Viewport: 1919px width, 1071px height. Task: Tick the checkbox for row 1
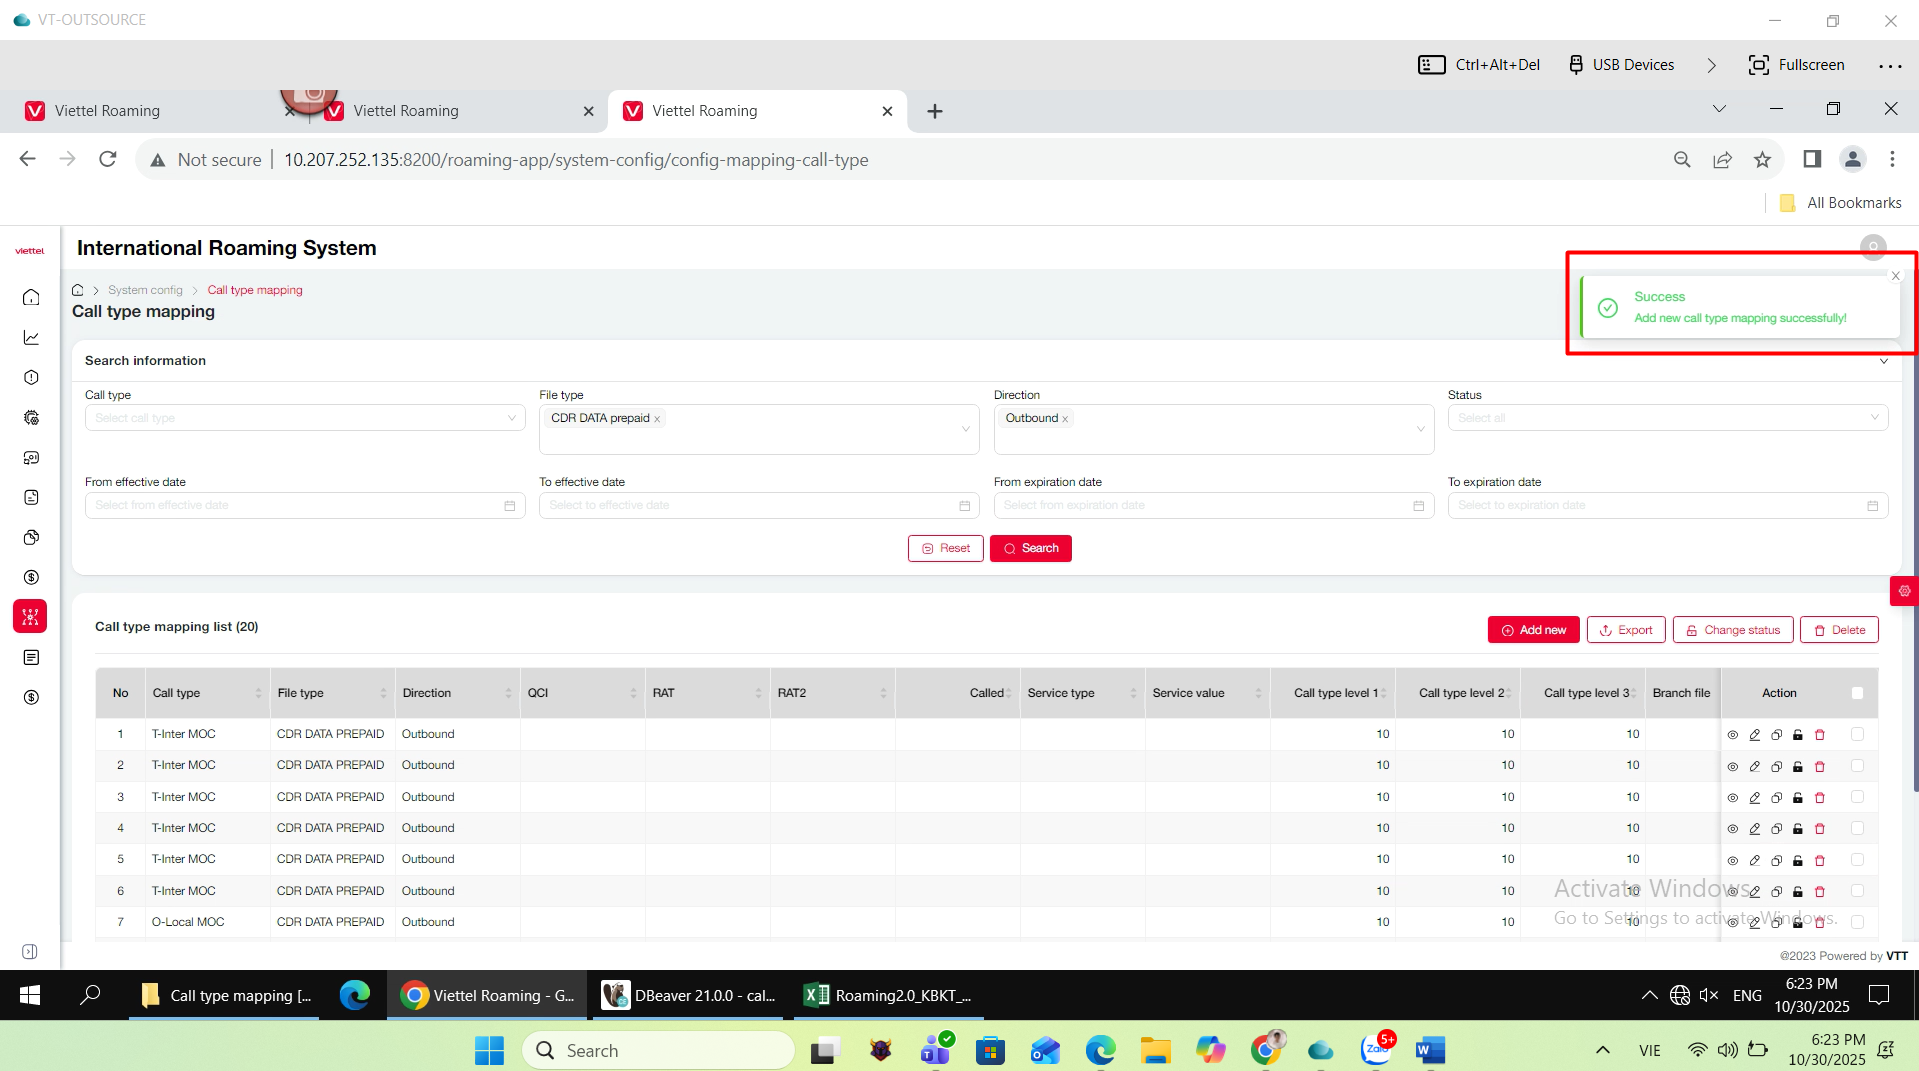[1857, 734]
